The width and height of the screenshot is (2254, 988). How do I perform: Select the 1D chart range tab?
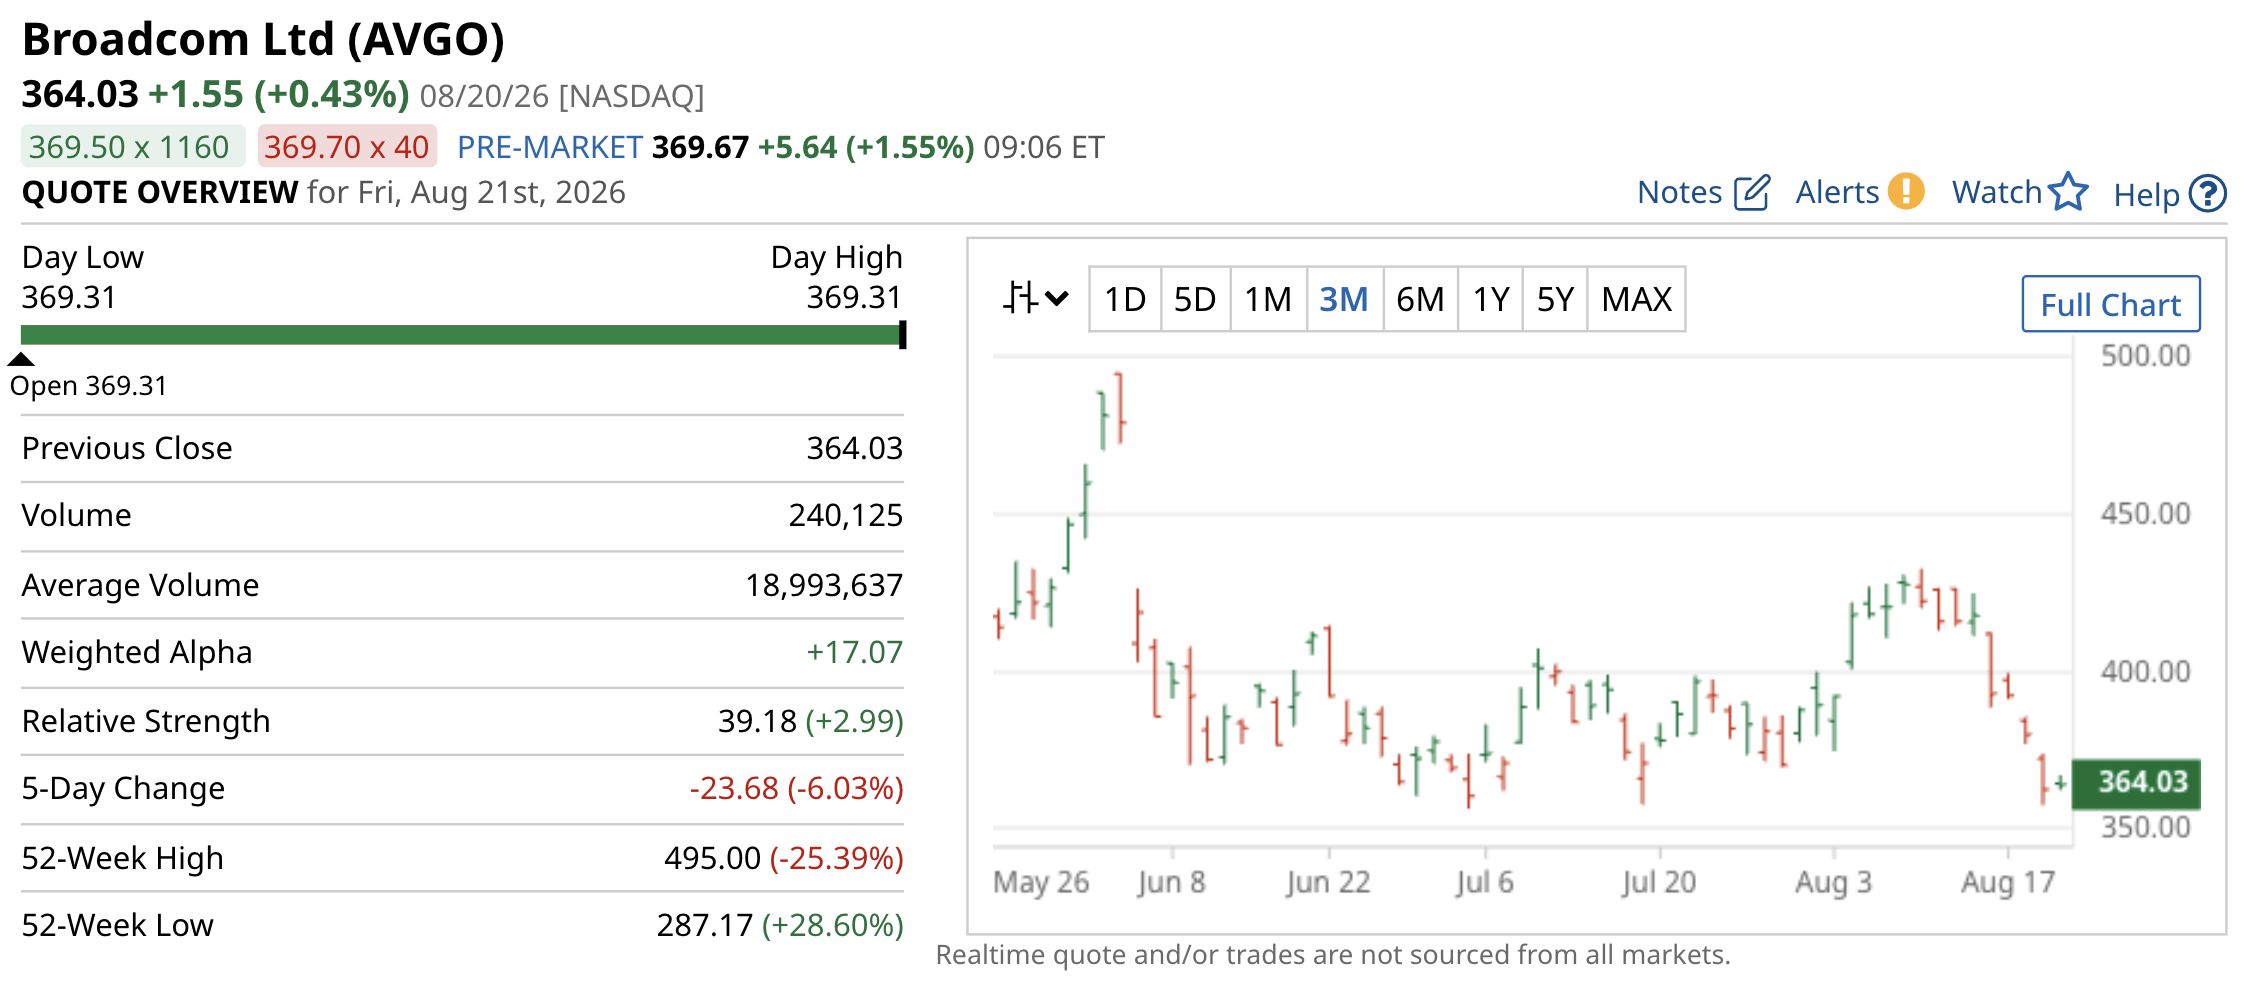pyautogui.click(x=1125, y=299)
